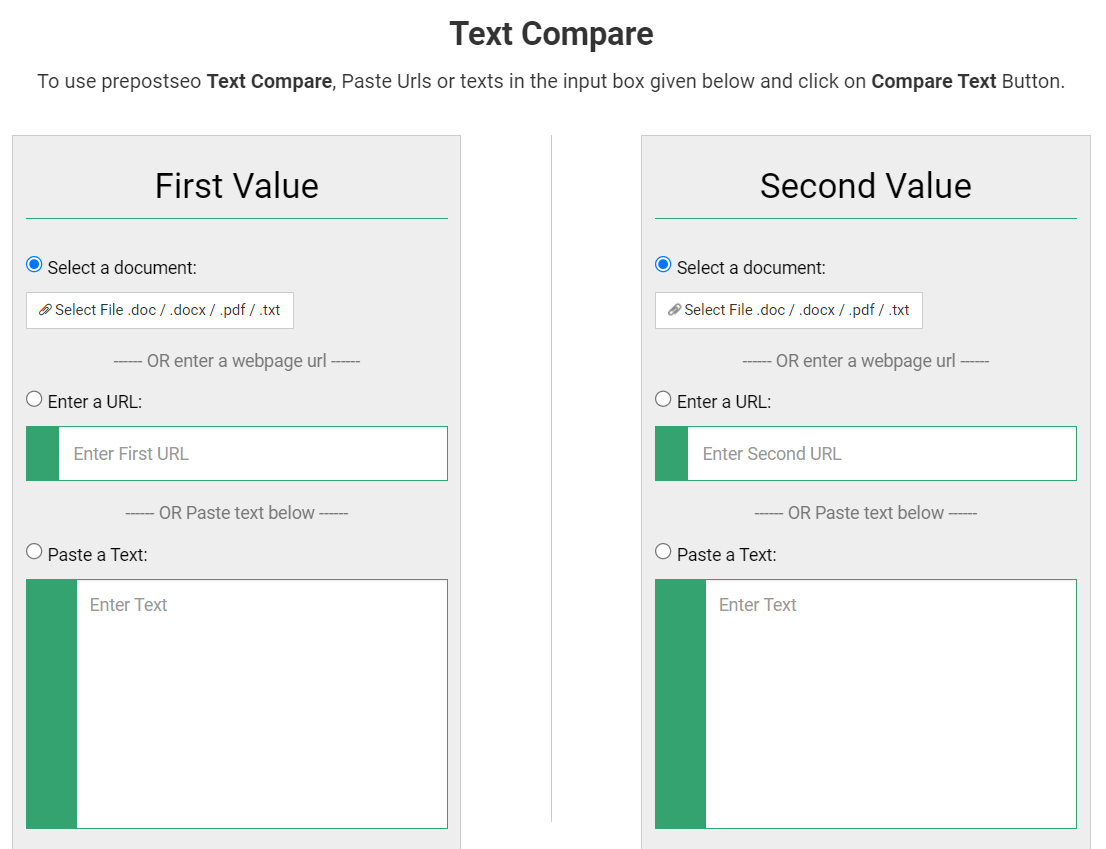The width and height of the screenshot is (1106, 849).
Task: Click green gutter of Second Value text area
Action: tap(681, 704)
